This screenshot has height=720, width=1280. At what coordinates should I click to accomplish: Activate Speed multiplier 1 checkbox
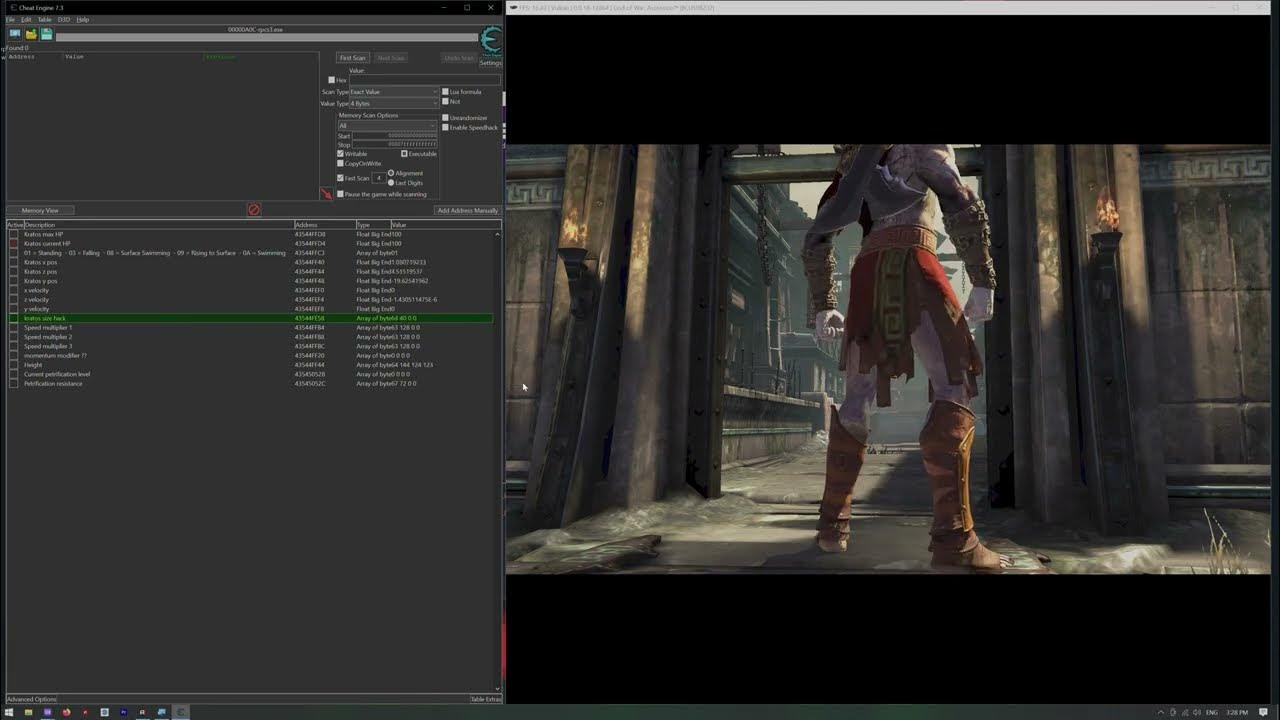tap(13, 328)
